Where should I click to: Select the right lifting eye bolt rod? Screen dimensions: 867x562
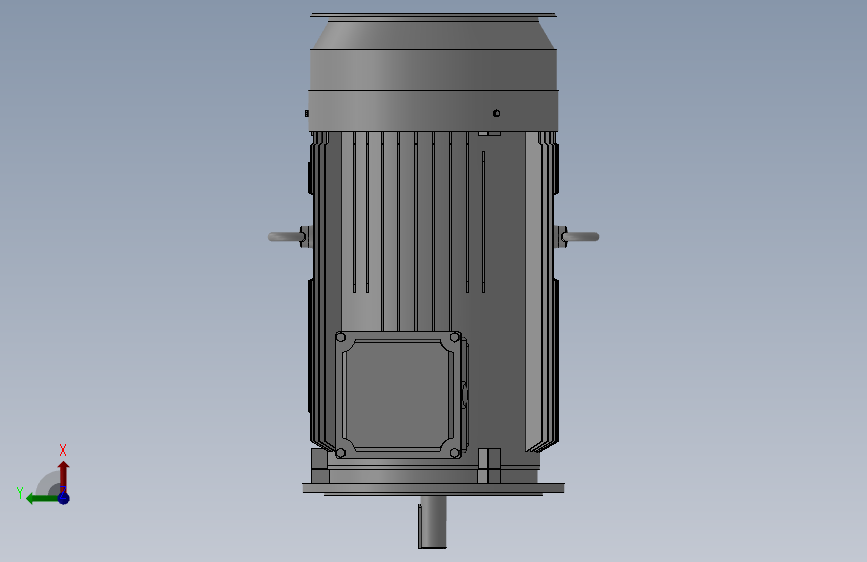pyautogui.click(x=581, y=237)
